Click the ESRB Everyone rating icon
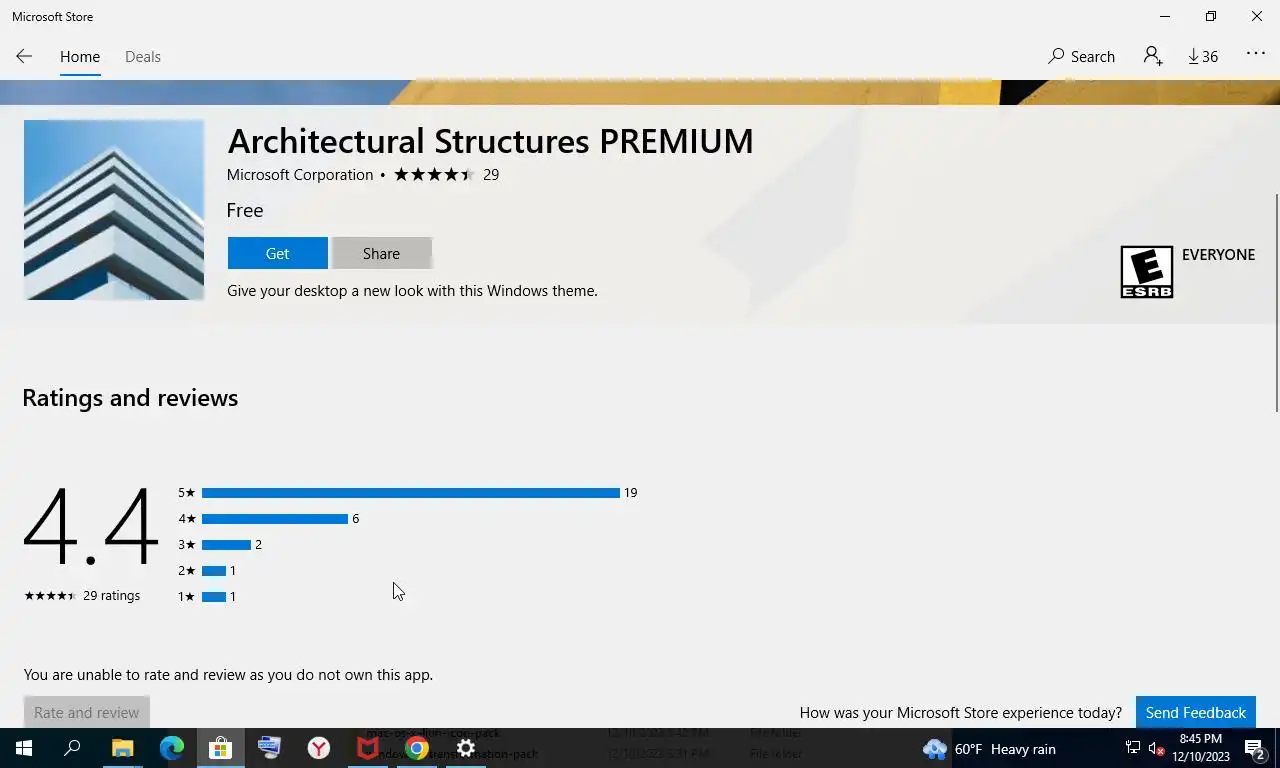Screen dimensions: 1280x768 (1146, 272)
